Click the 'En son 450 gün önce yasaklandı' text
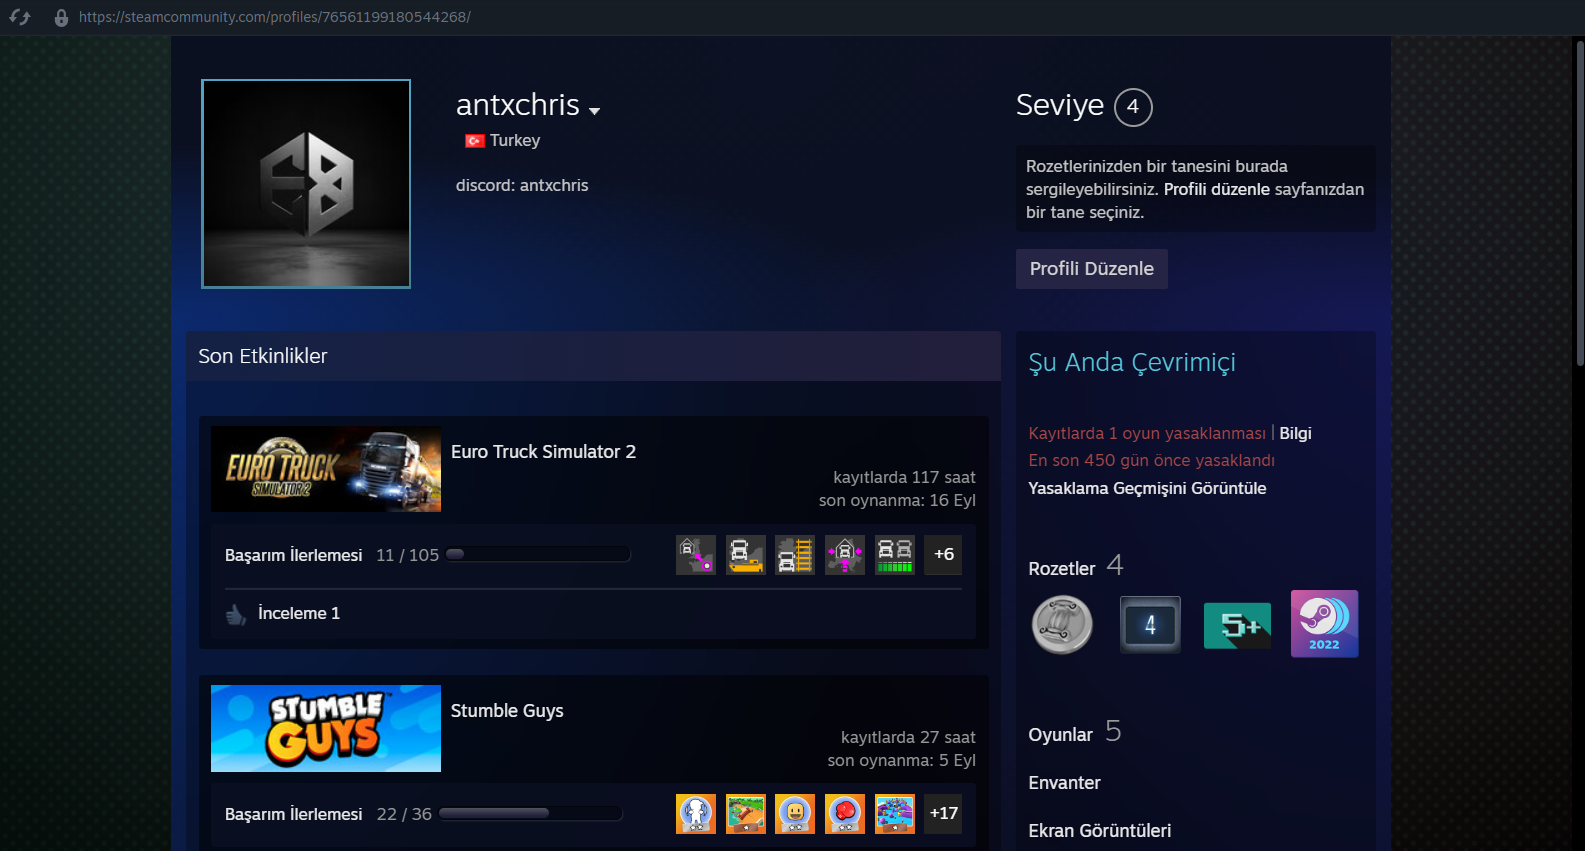Image resolution: width=1585 pixels, height=851 pixels. 1152,460
